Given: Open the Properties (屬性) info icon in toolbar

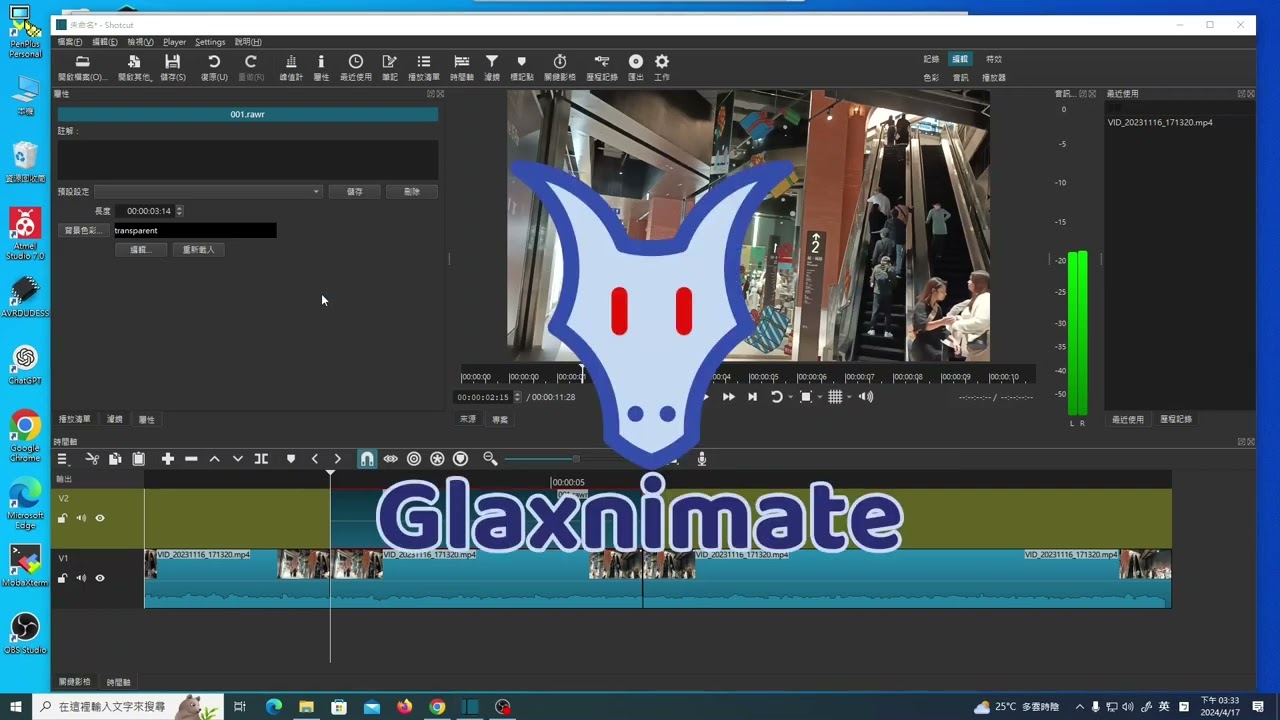Looking at the screenshot, I should point(321,62).
